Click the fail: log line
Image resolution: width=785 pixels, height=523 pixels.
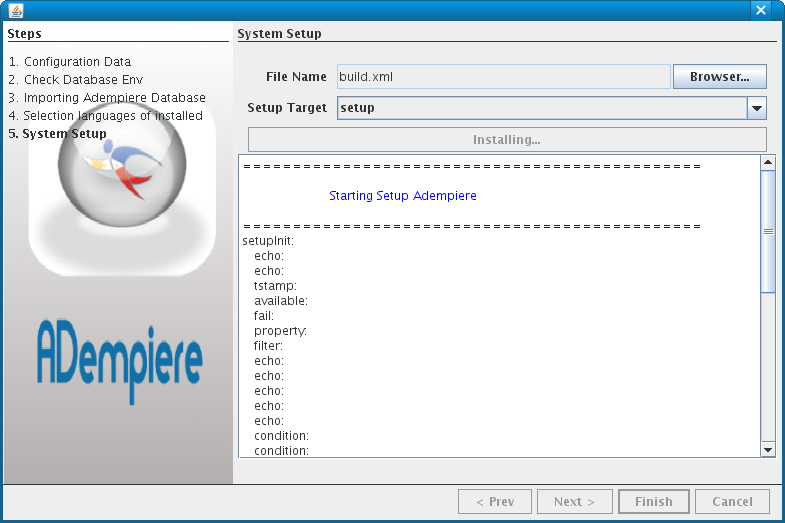(264, 316)
